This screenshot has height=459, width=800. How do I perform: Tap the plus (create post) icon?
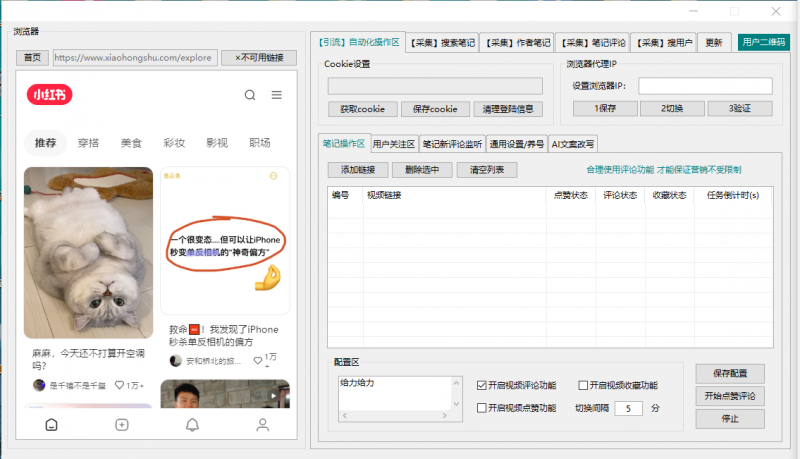[x=122, y=424]
